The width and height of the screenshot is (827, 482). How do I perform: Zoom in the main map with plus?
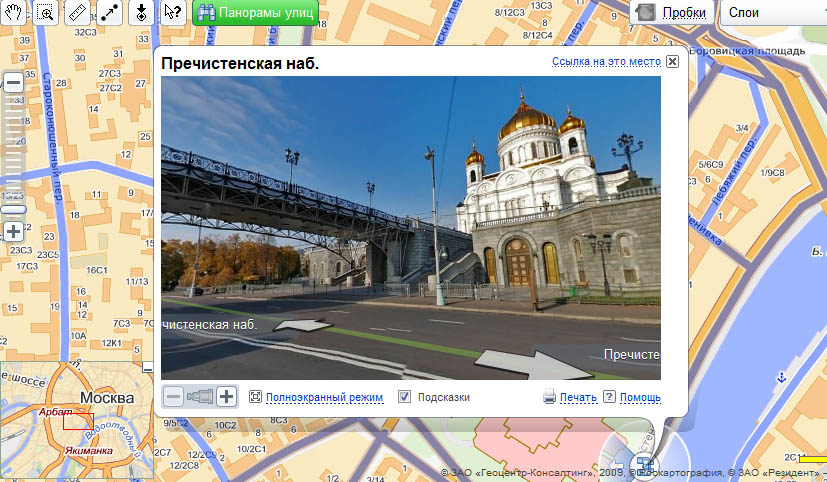point(14,232)
